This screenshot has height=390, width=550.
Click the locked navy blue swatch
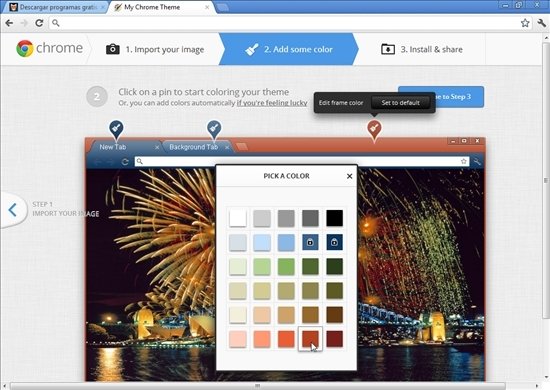(334, 242)
